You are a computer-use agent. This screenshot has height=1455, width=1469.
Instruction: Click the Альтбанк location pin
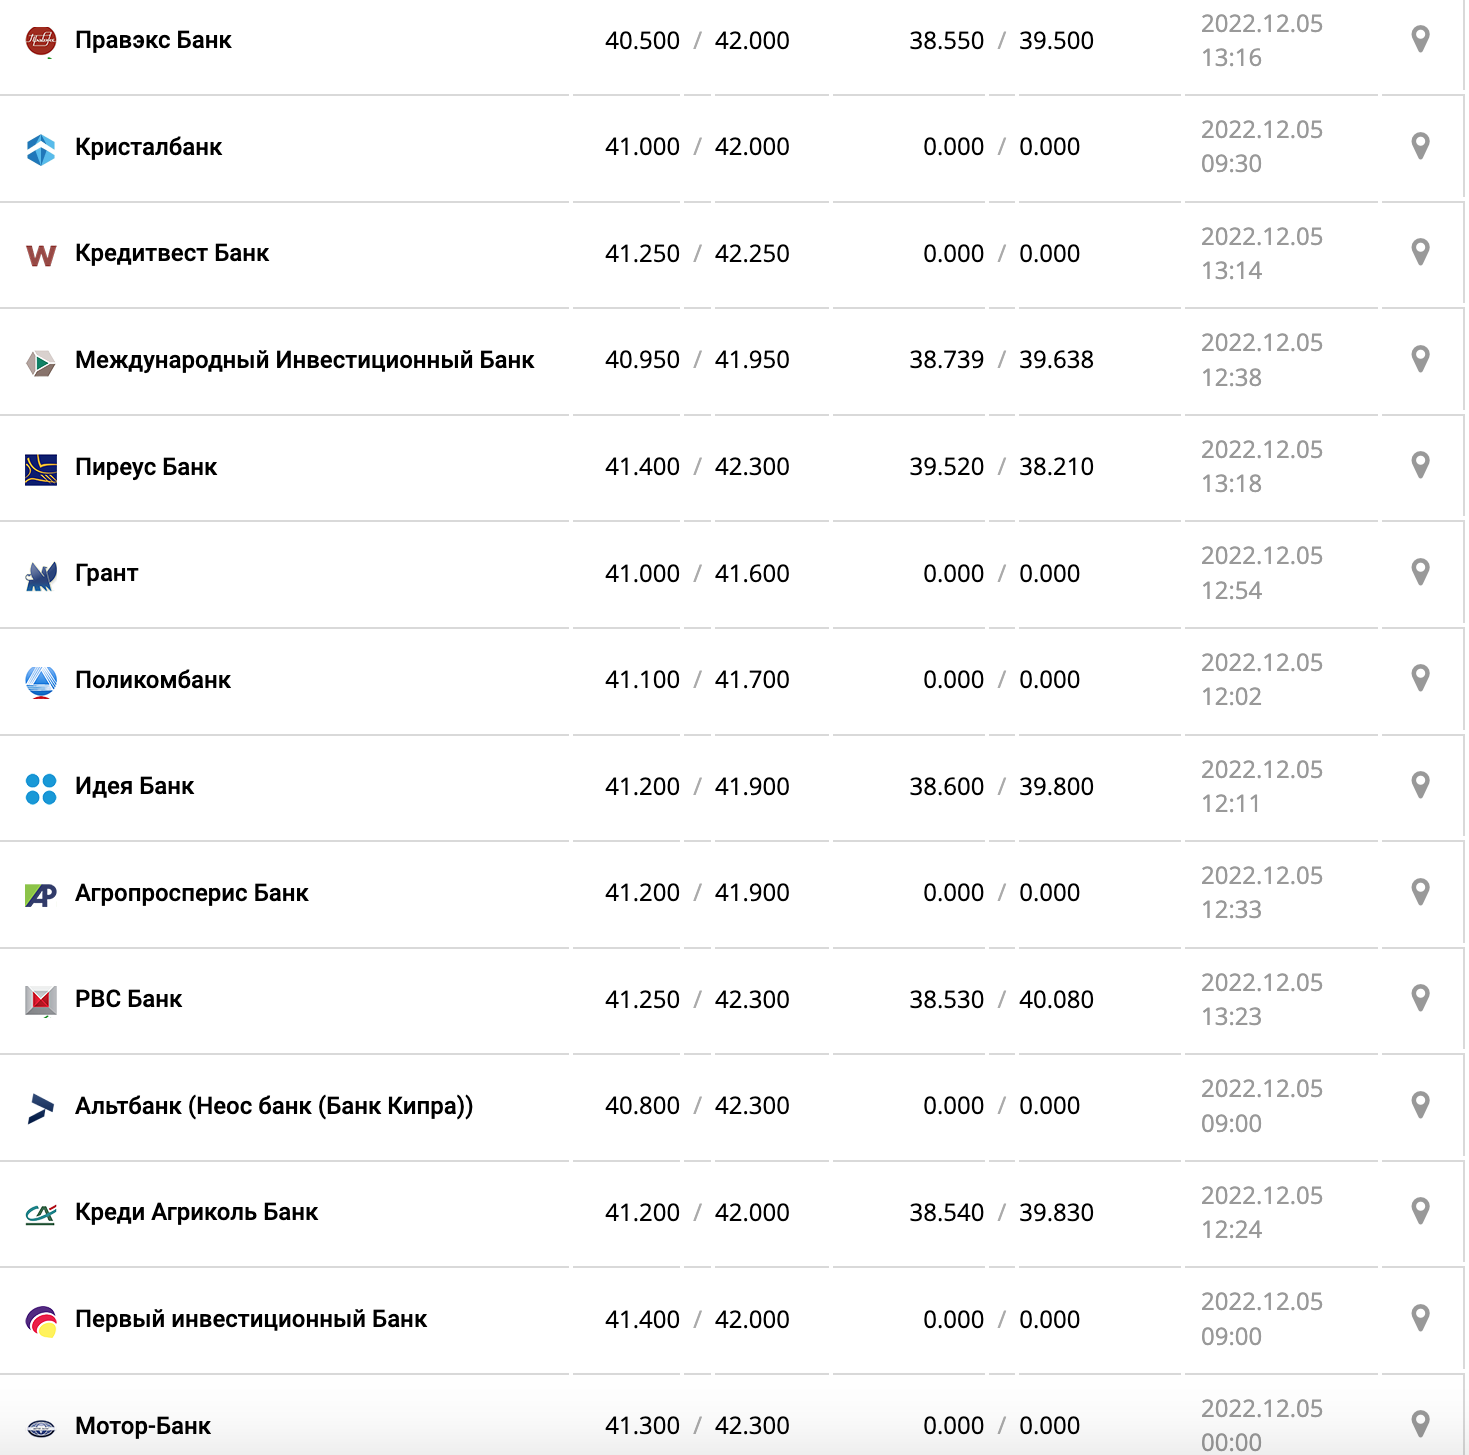pos(1420,1105)
